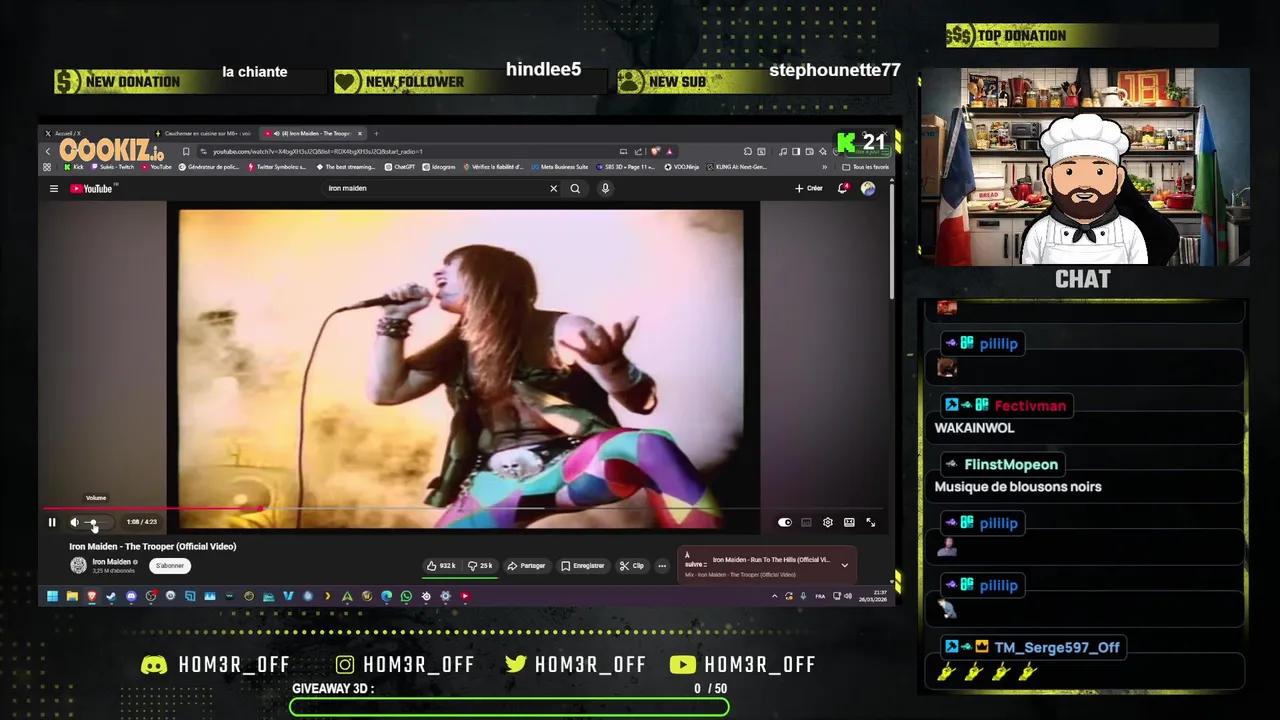
Task: Expand the 'À suivre' playlist panel
Action: [844, 565]
